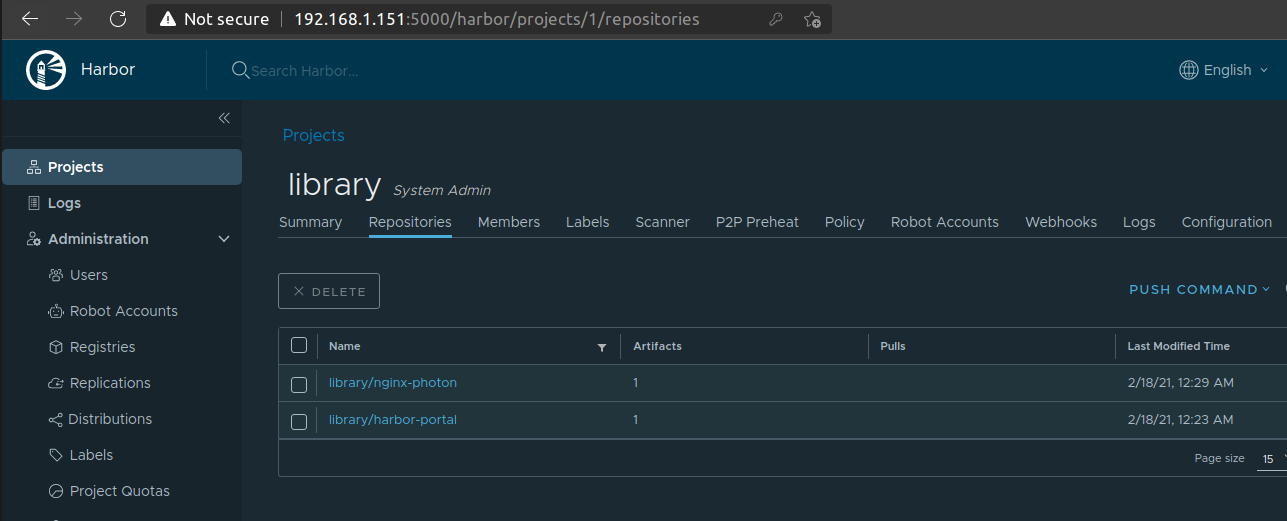Click the Project Quotas gauge icon
Screen dimensions: 1287x521
(56, 491)
